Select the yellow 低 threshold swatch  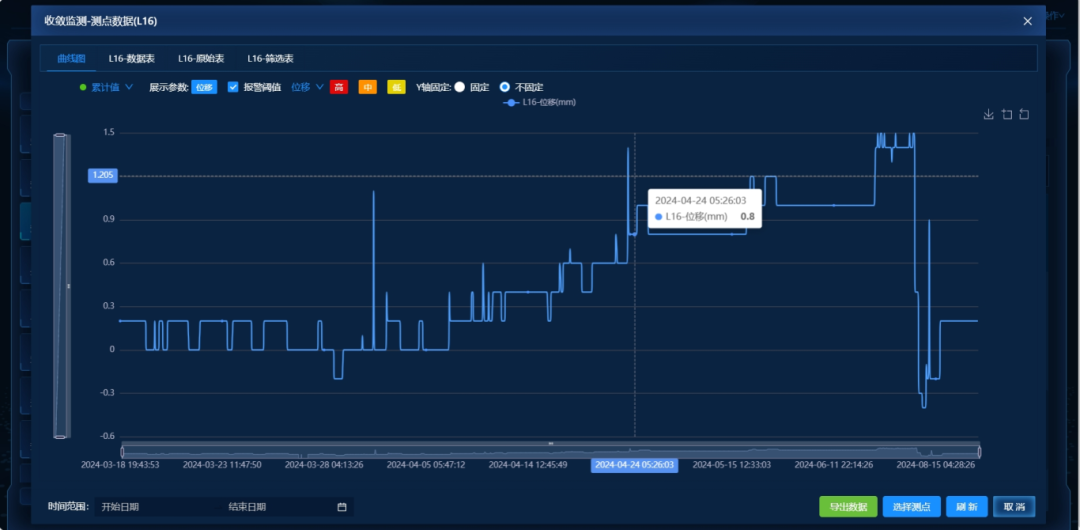[397, 88]
